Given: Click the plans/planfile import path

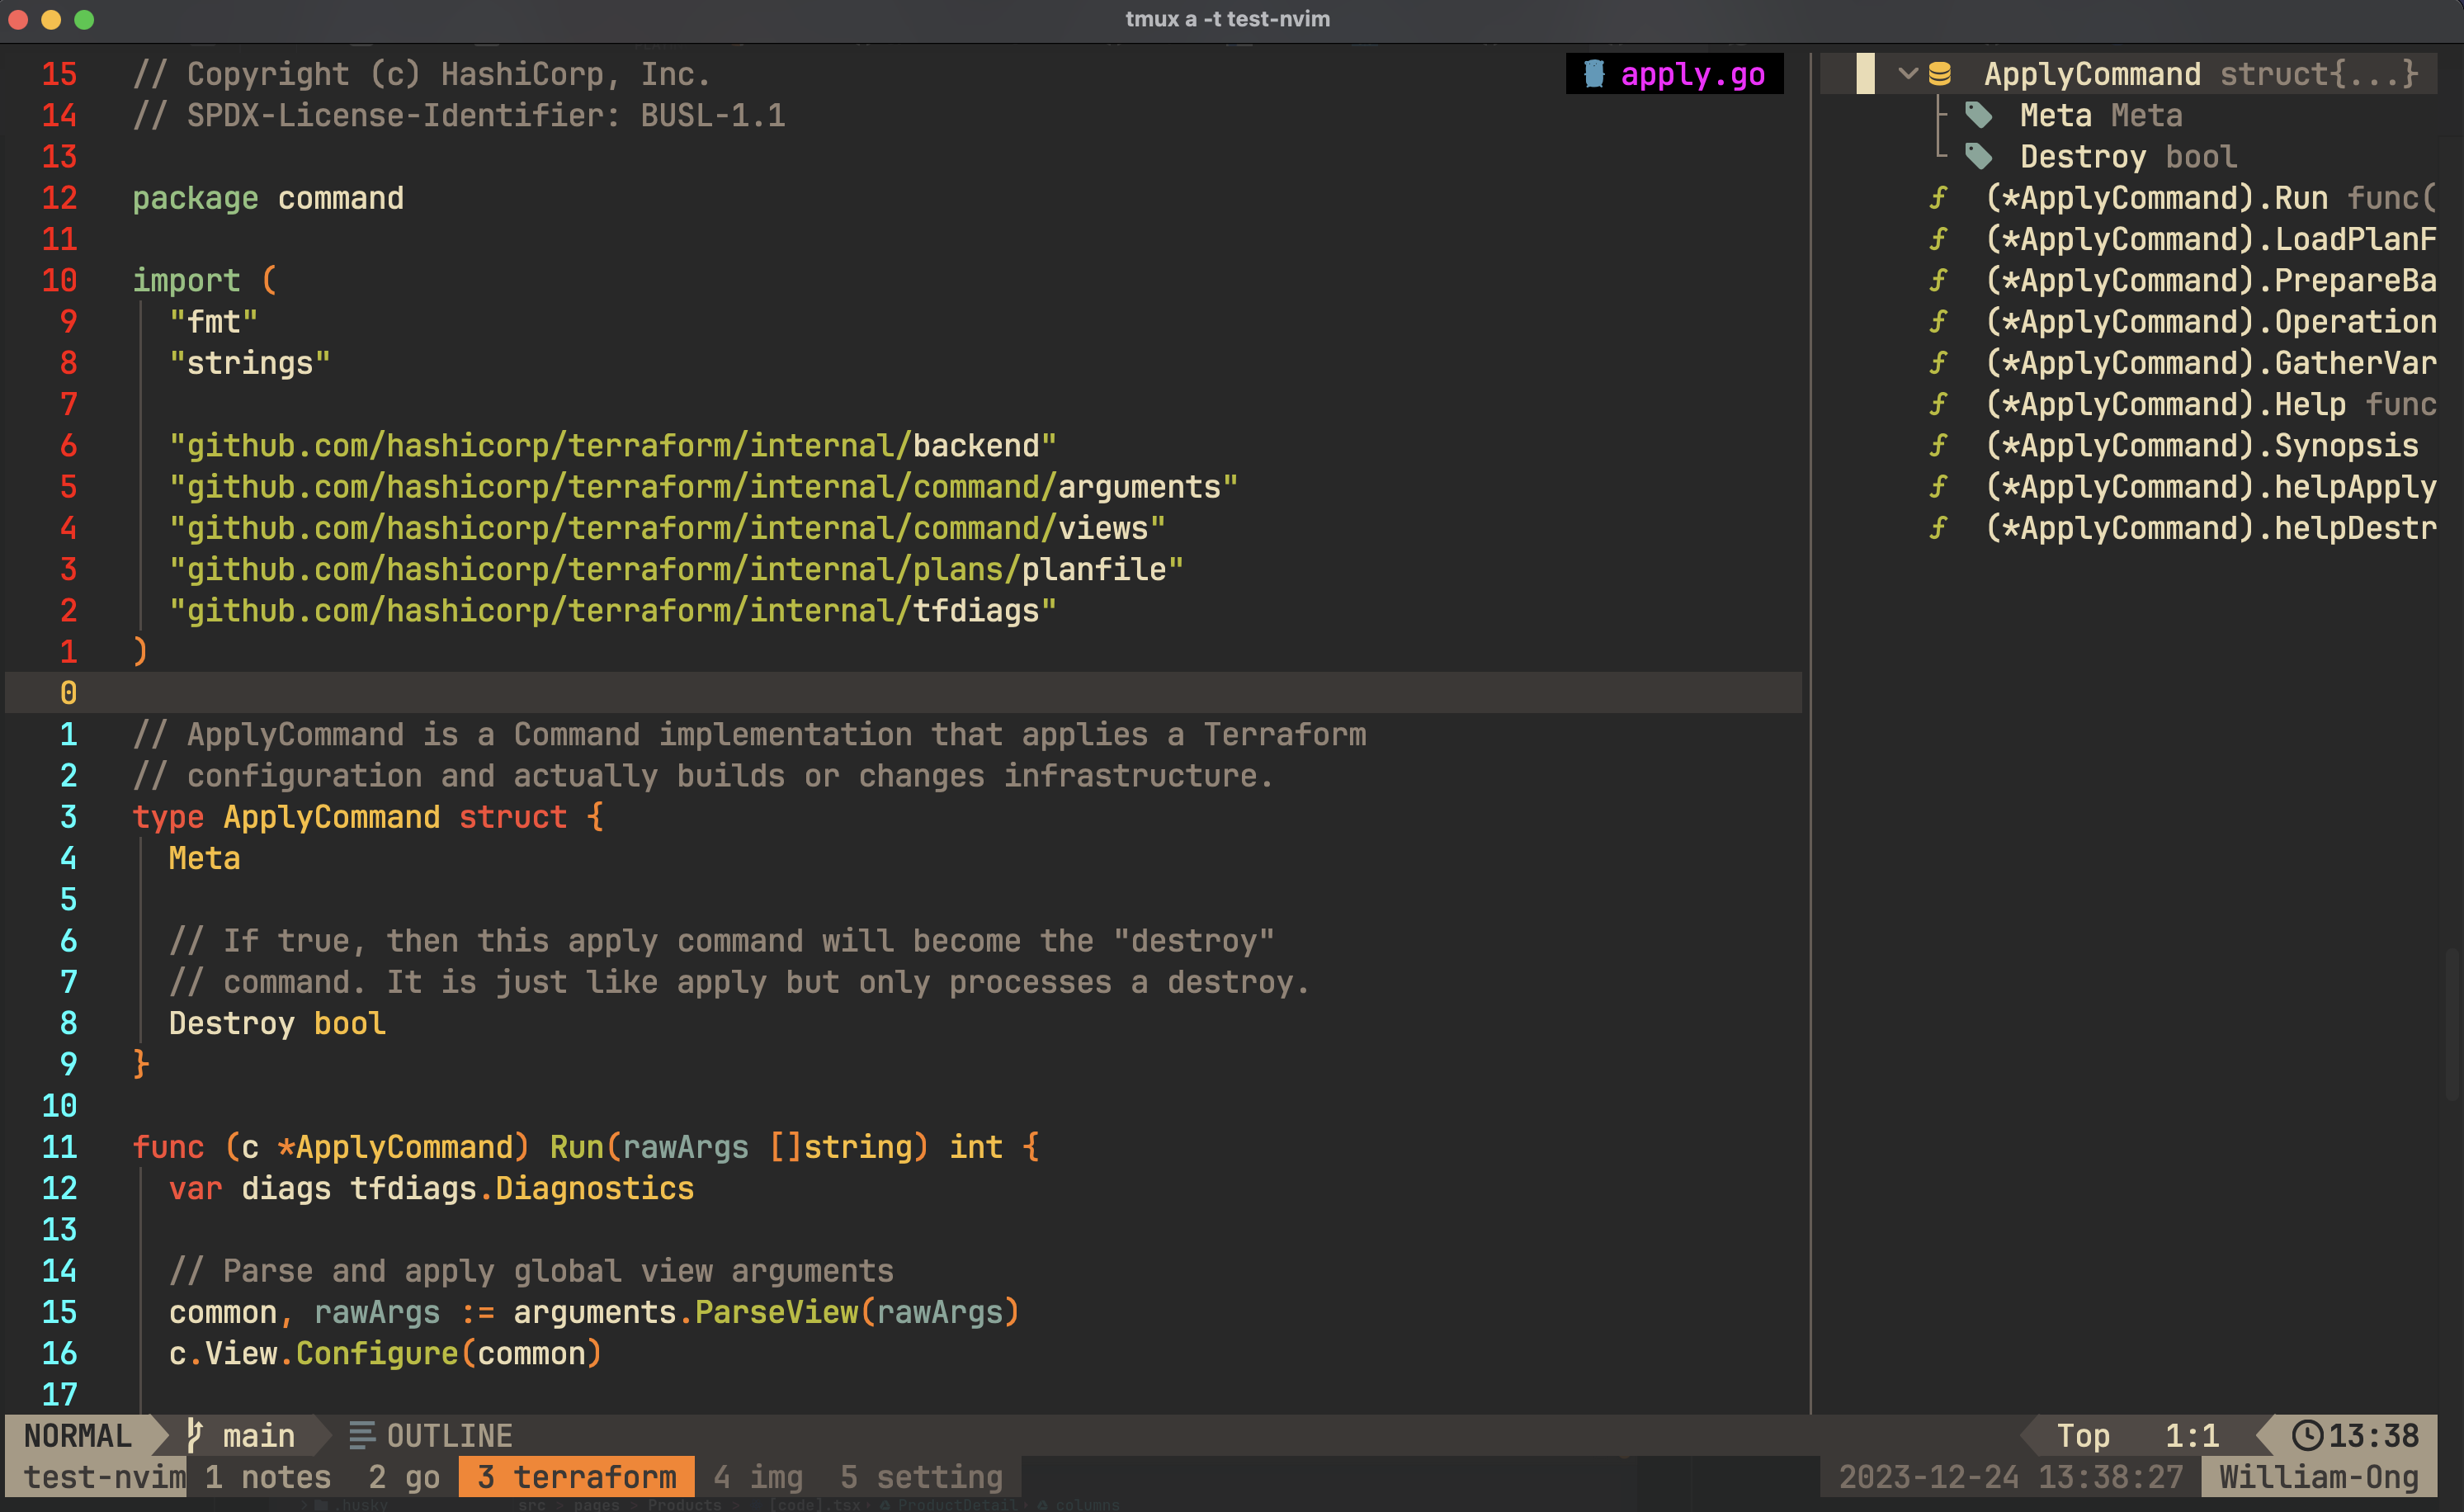Looking at the screenshot, I should [676, 569].
